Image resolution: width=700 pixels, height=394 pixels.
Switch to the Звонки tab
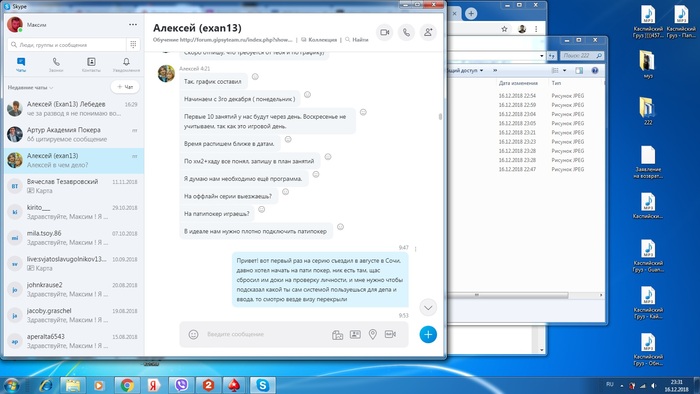point(56,65)
